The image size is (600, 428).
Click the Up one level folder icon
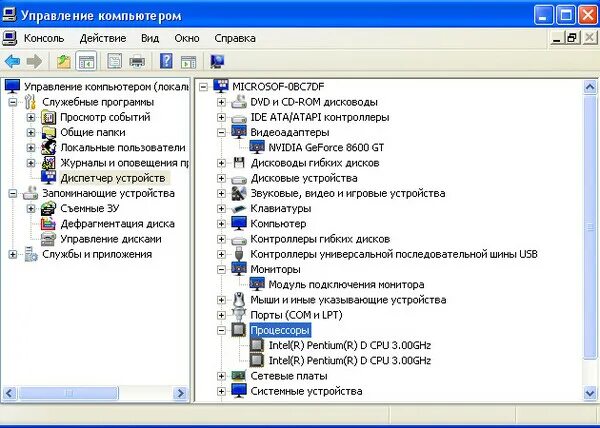click(x=64, y=61)
